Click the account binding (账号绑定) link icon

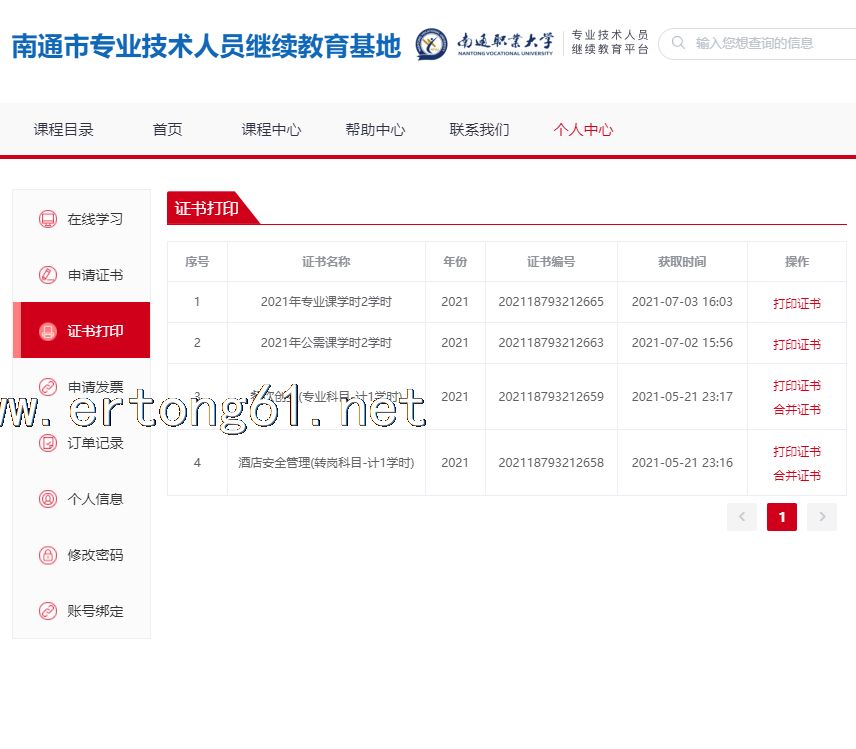pos(48,611)
